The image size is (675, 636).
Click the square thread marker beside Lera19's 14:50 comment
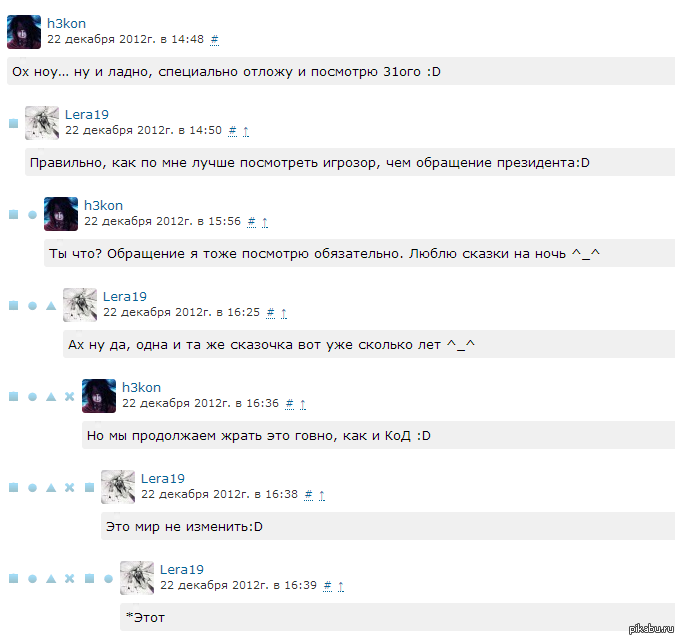click(13, 124)
